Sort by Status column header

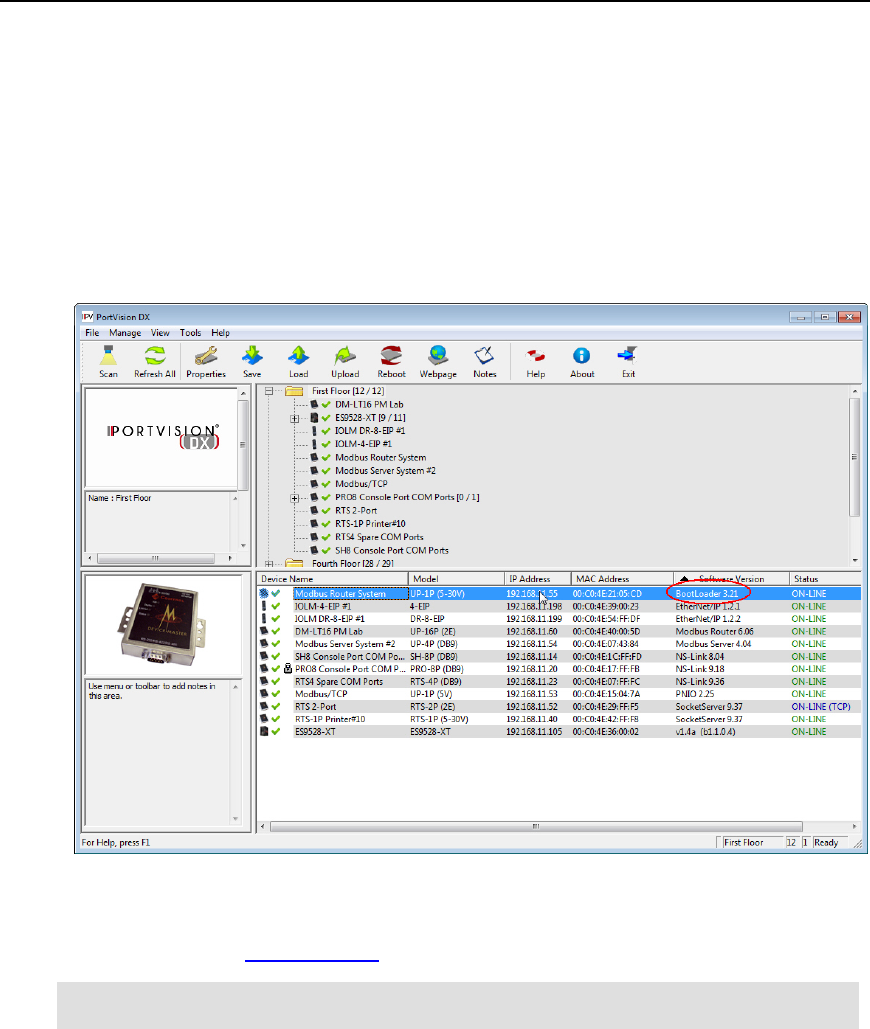[825, 579]
